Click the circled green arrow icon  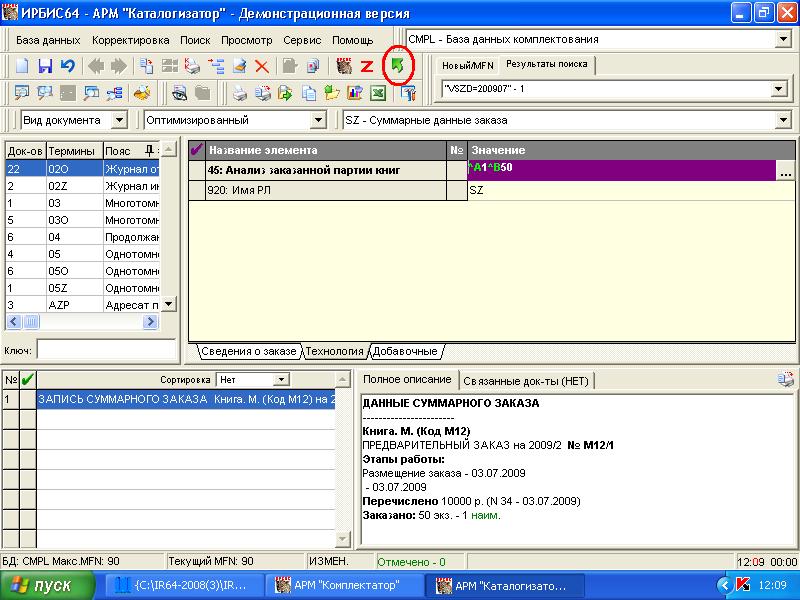398,66
